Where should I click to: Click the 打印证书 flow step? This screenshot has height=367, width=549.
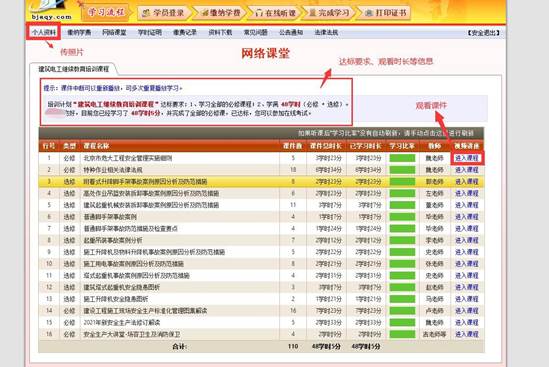click(x=385, y=13)
